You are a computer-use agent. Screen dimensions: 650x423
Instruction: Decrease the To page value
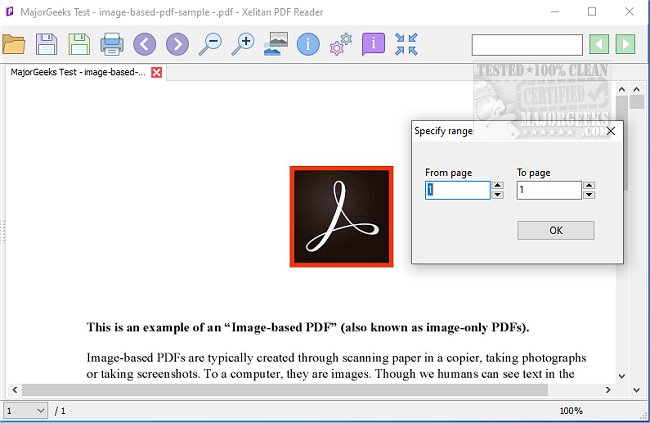point(589,195)
